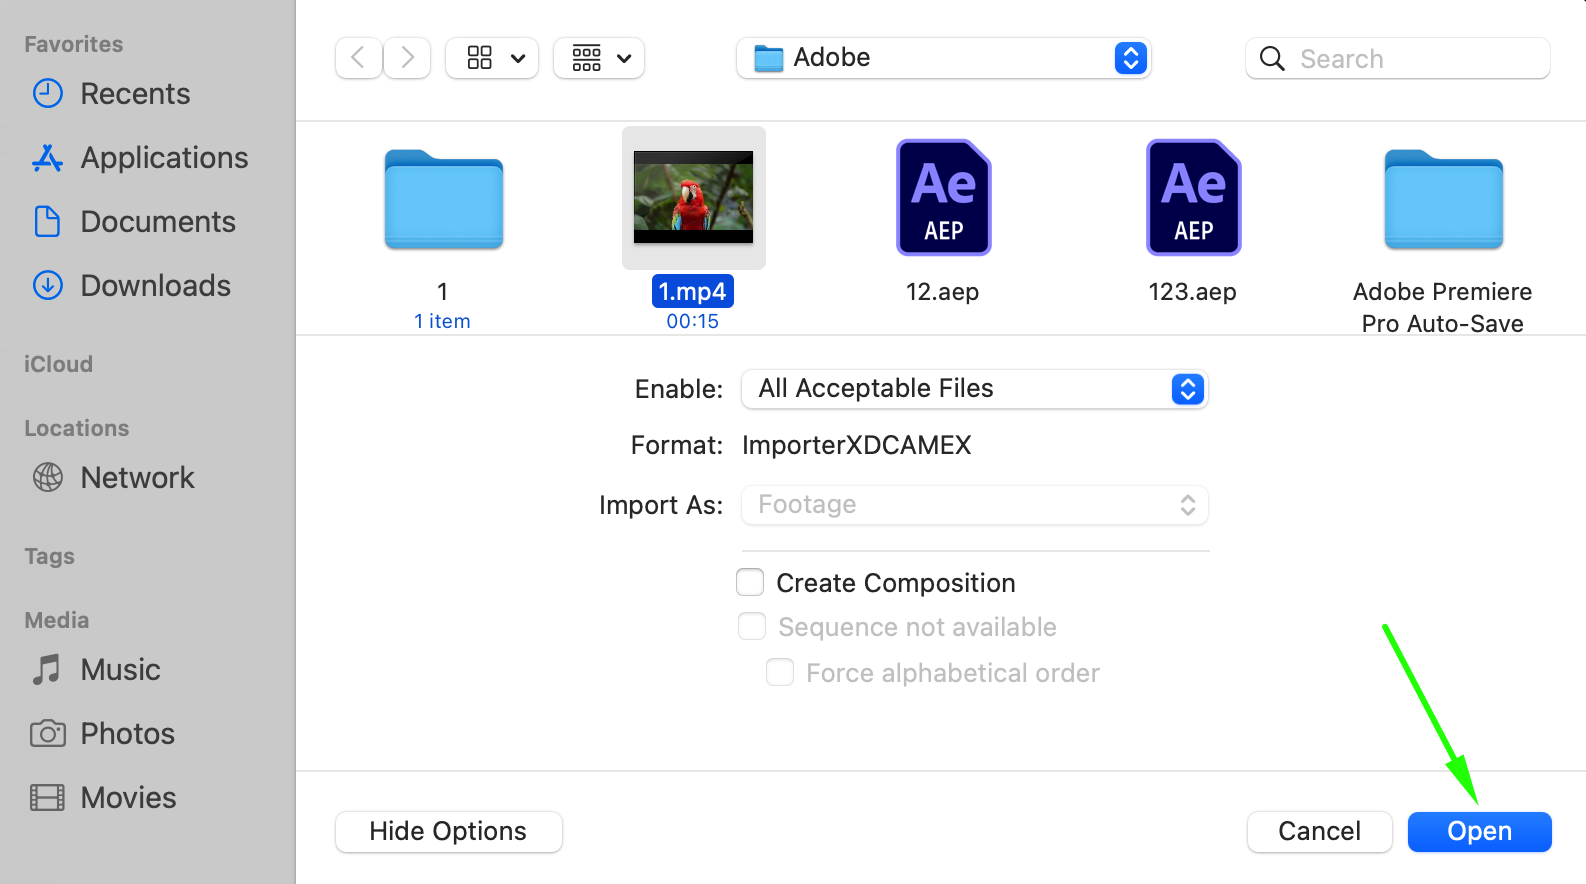Open the Import As Footage dropdown
1586x884 pixels.
point(974,505)
